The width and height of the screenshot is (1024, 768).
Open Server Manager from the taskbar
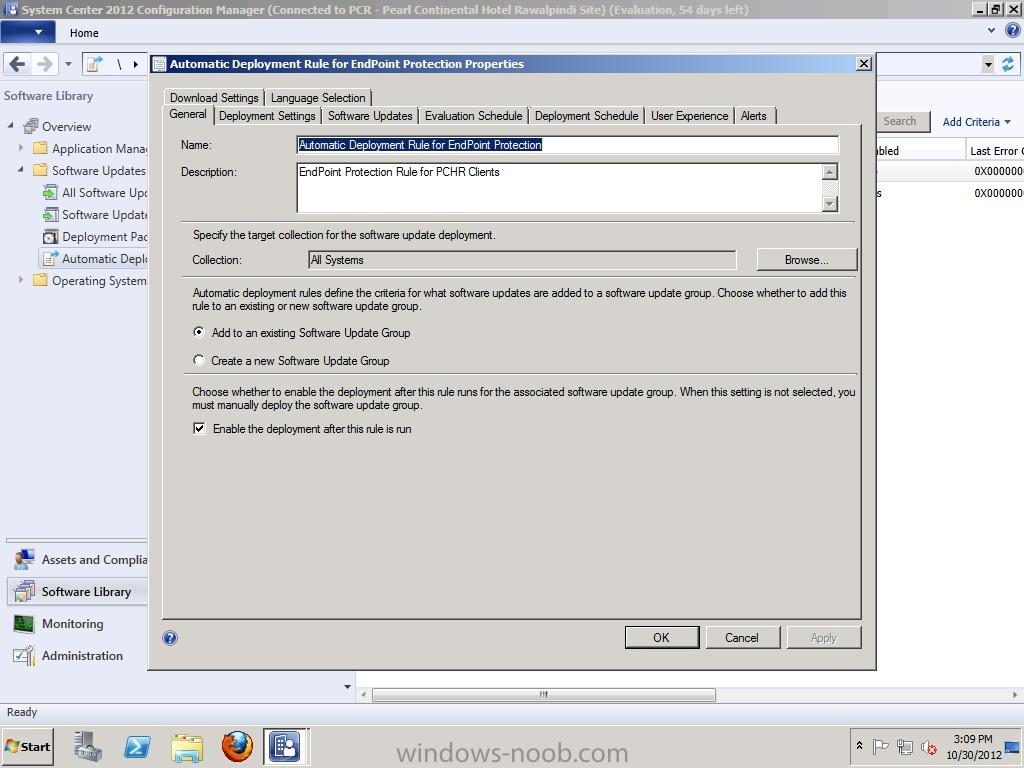click(x=88, y=746)
